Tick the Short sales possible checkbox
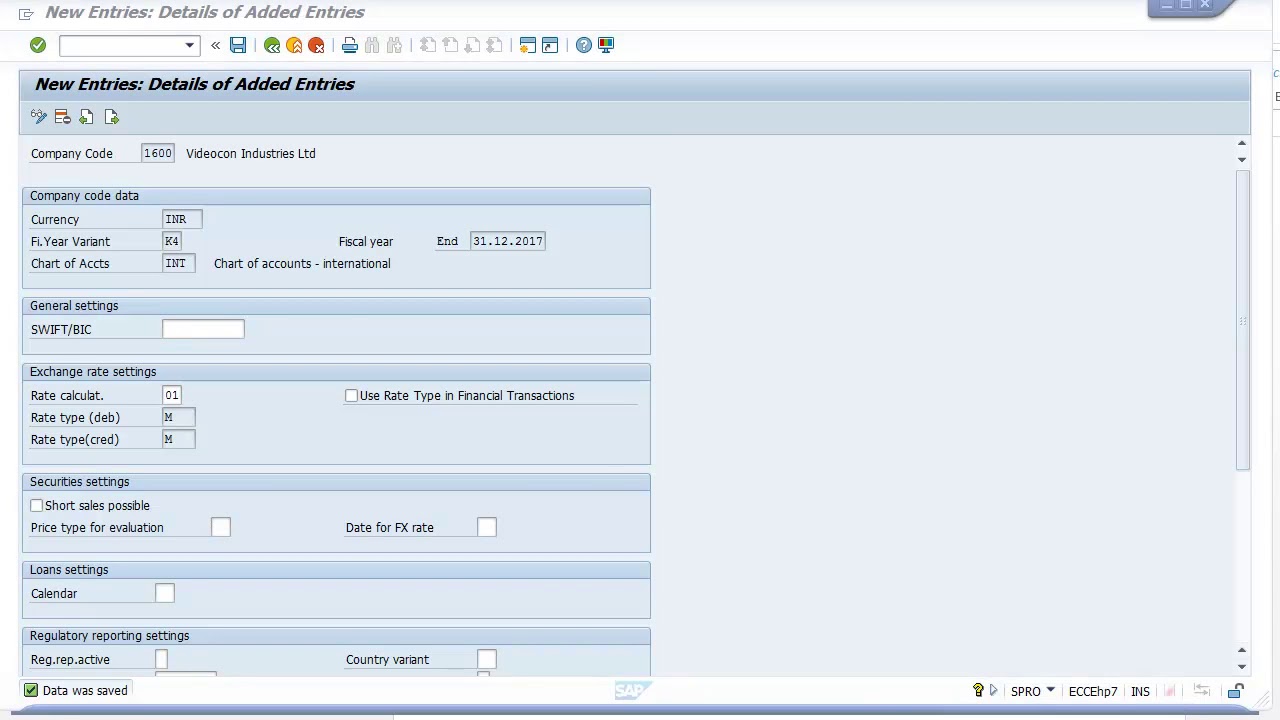This screenshot has width=1280, height=720. (37, 506)
